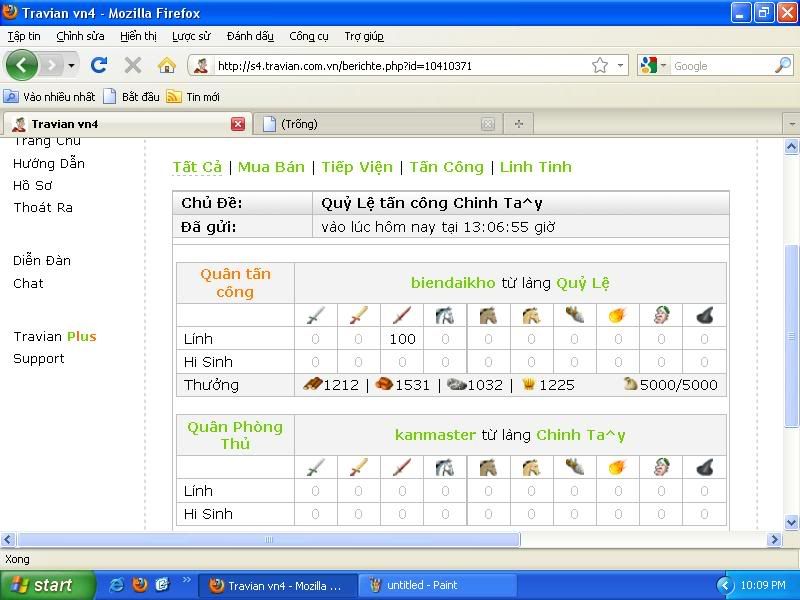Click the site identity icon in address bar
800x600 pixels.
201,66
